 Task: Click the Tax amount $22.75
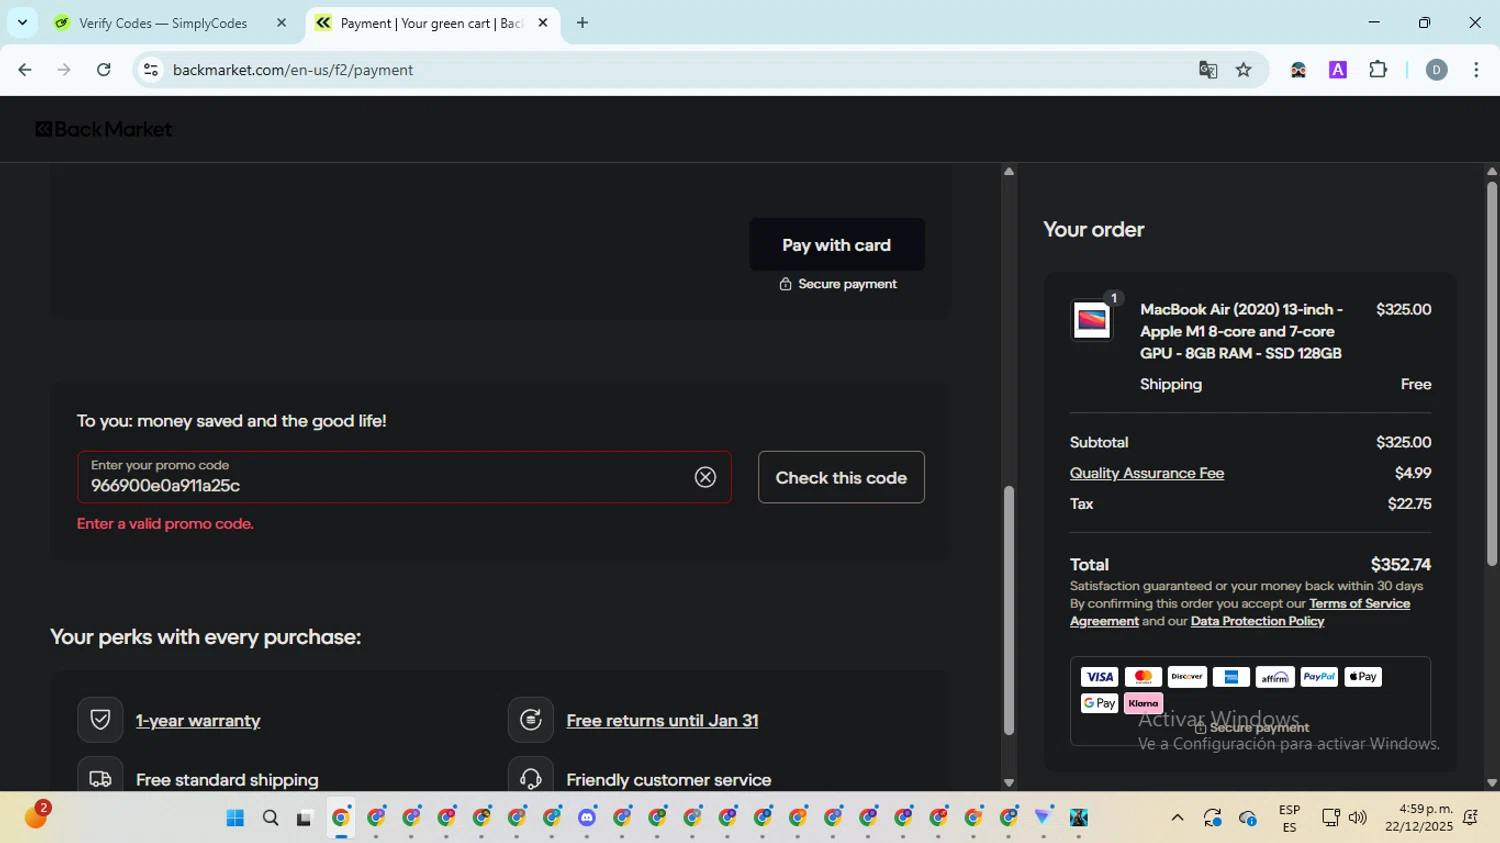[1409, 504]
